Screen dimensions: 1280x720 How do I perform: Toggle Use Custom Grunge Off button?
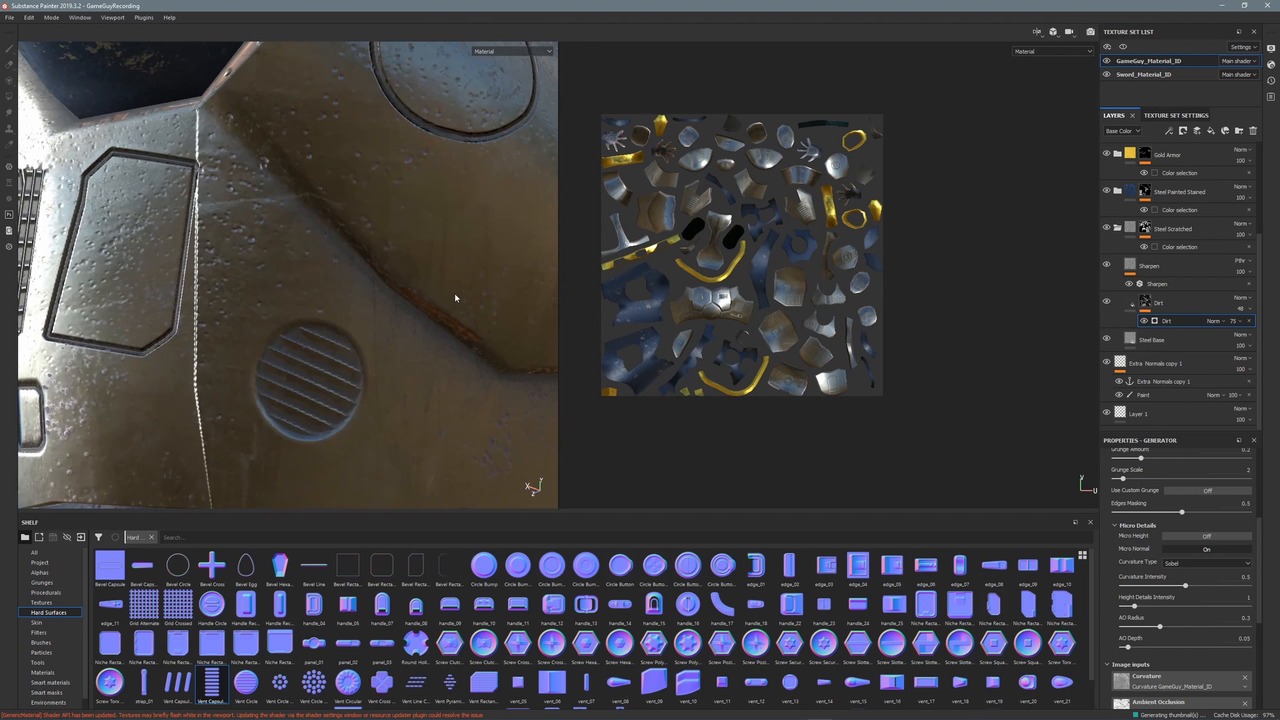[x=1206, y=490]
